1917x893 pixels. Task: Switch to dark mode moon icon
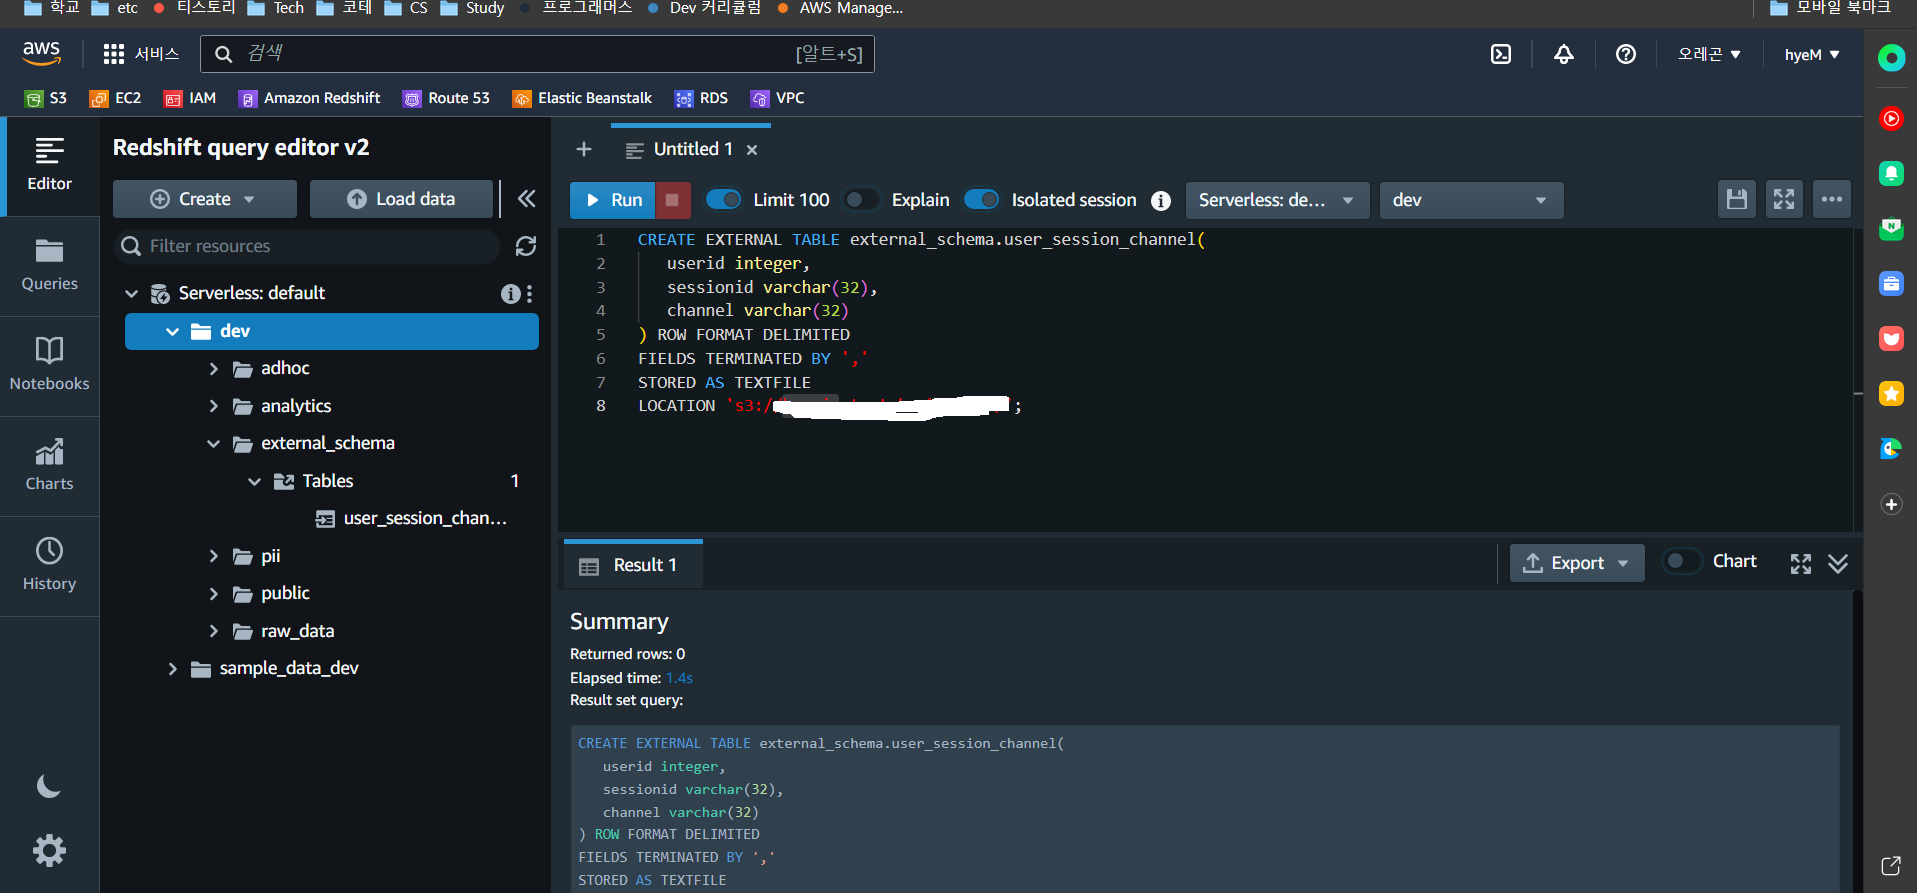(x=49, y=787)
